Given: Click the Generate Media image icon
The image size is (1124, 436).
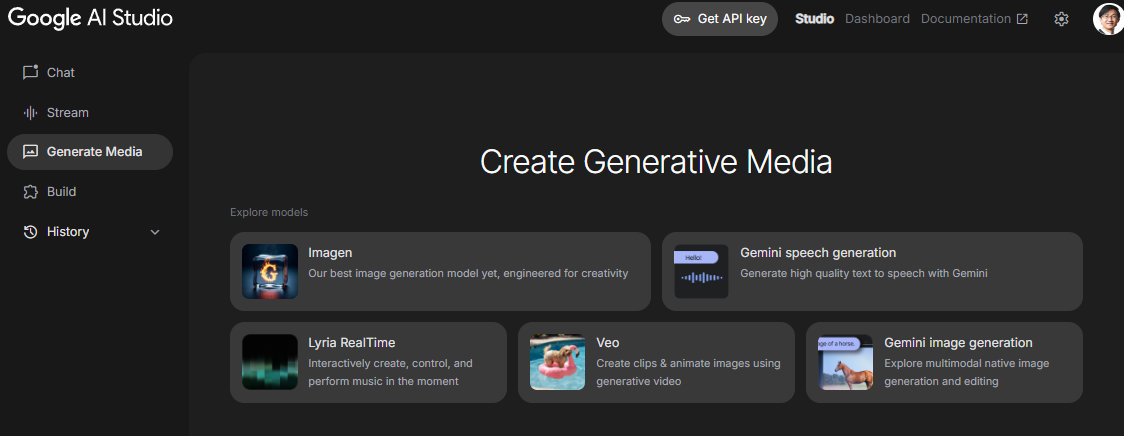Looking at the screenshot, I should pos(30,152).
